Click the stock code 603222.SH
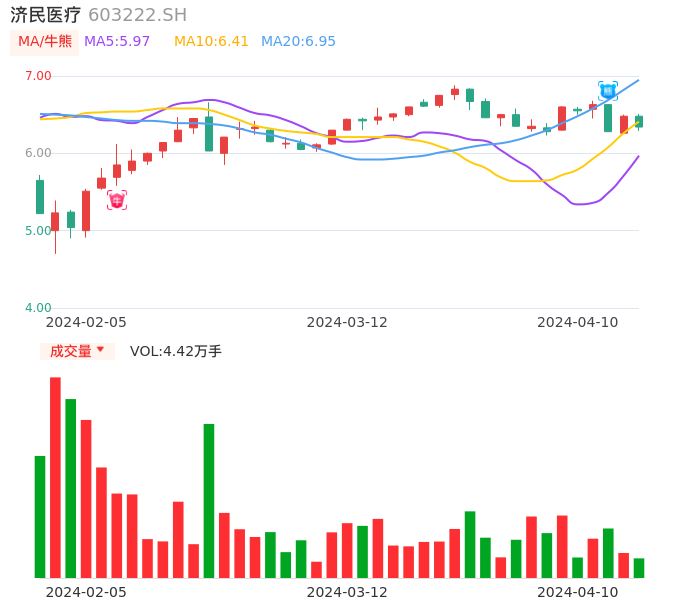This screenshot has width=686, height=606. (x=137, y=15)
